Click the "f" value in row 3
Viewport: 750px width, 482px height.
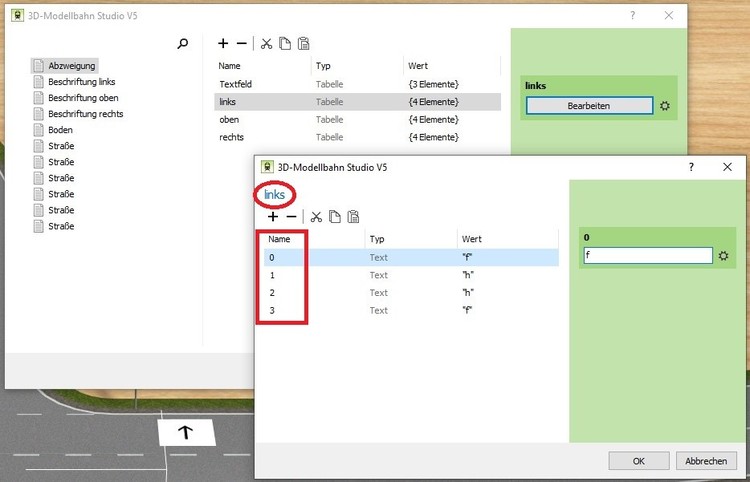[467, 310]
